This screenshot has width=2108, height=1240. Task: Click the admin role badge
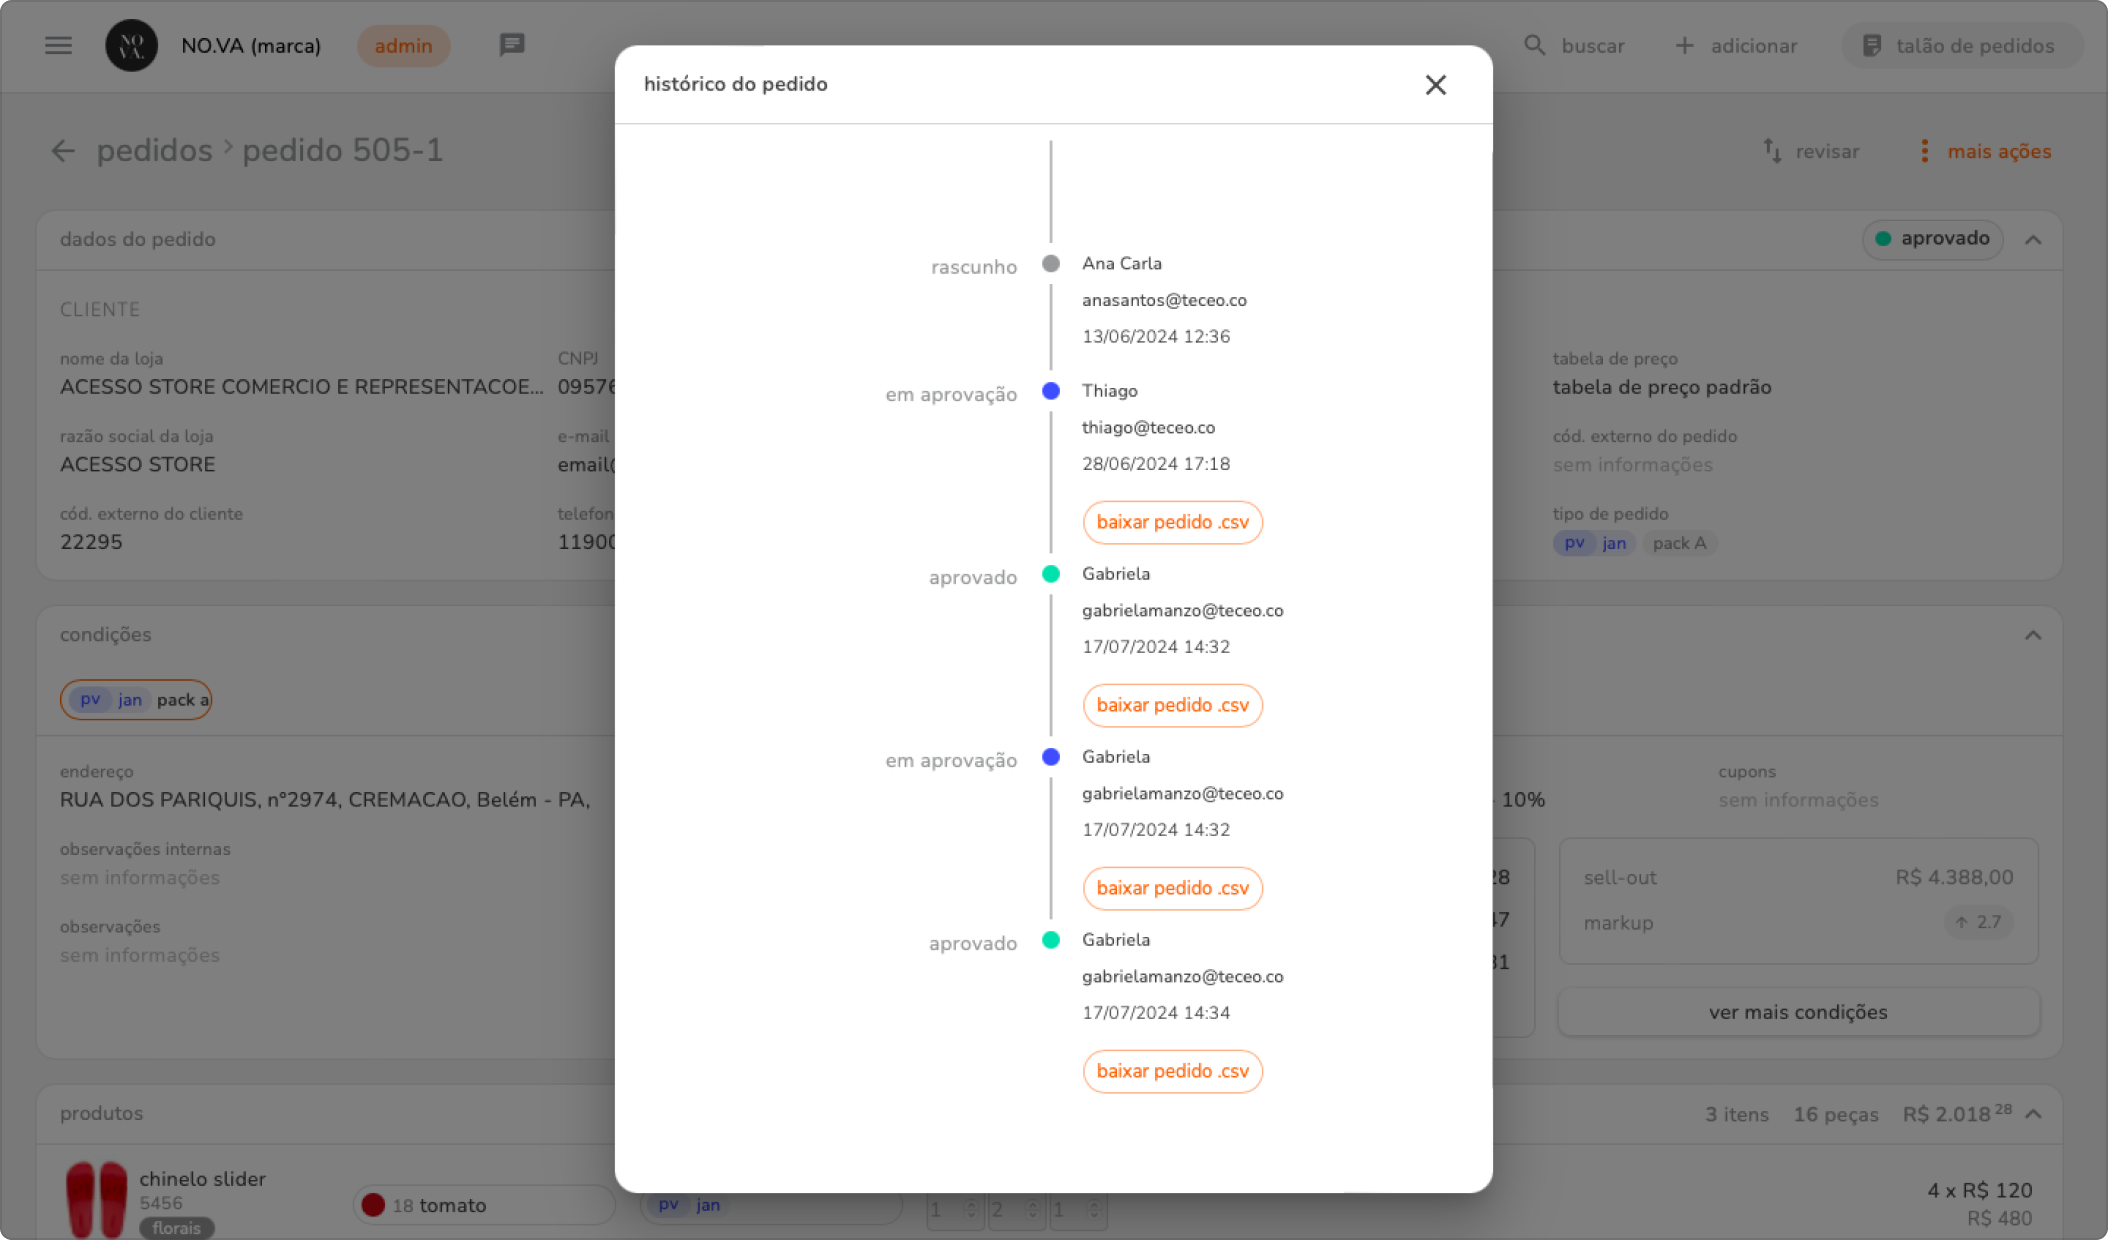coord(403,46)
